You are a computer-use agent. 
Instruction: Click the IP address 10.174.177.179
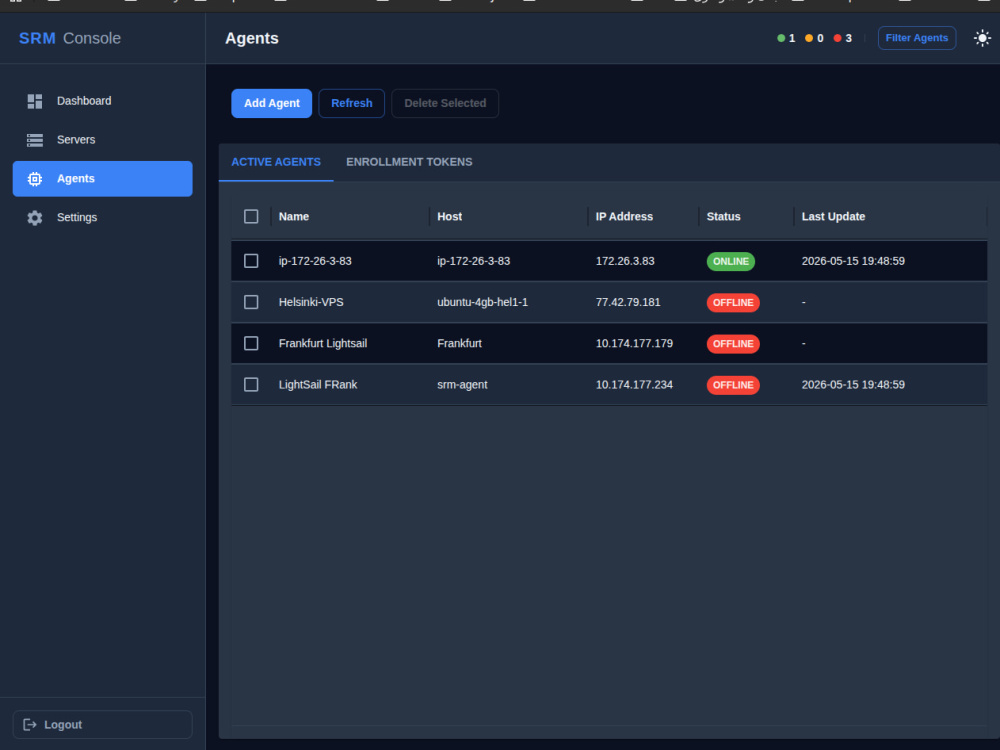click(635, 343)
